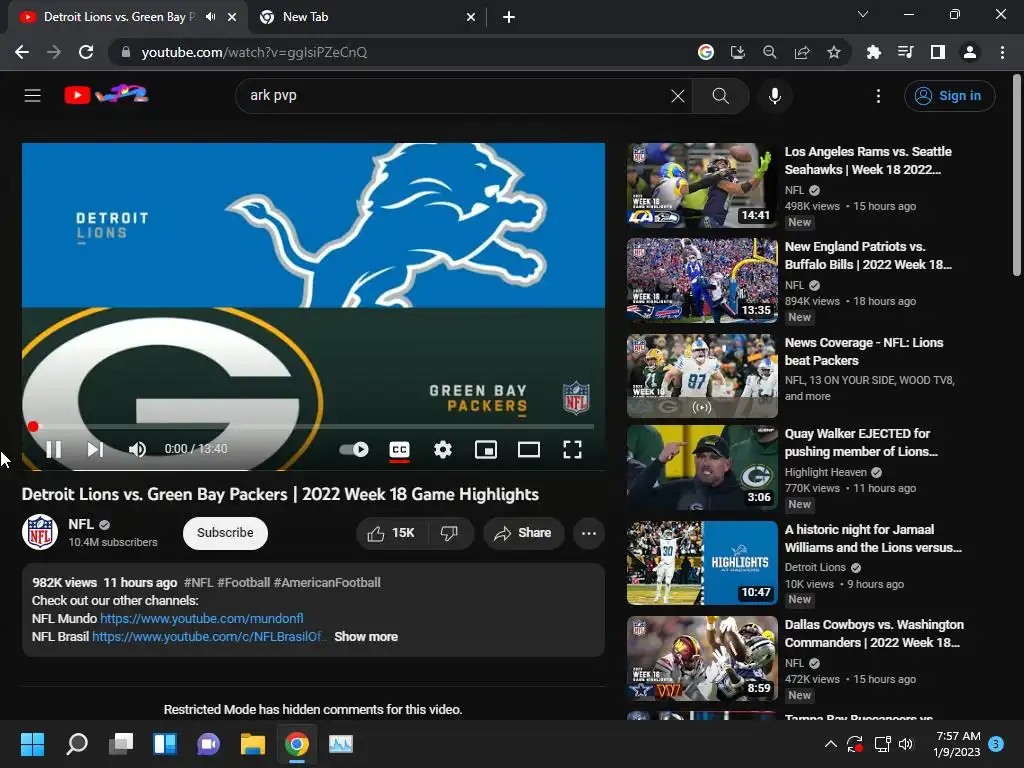
Task: Click the search magnifier button
Action: [720, 96]
